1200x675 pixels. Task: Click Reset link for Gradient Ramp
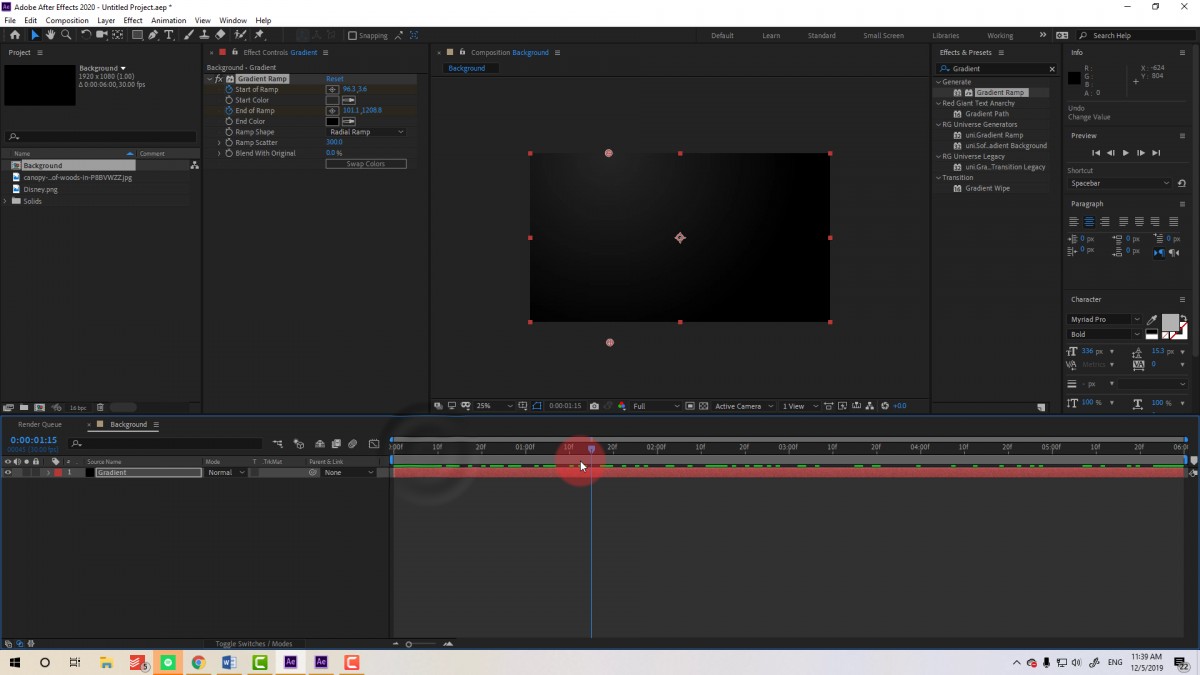(334, 79)
